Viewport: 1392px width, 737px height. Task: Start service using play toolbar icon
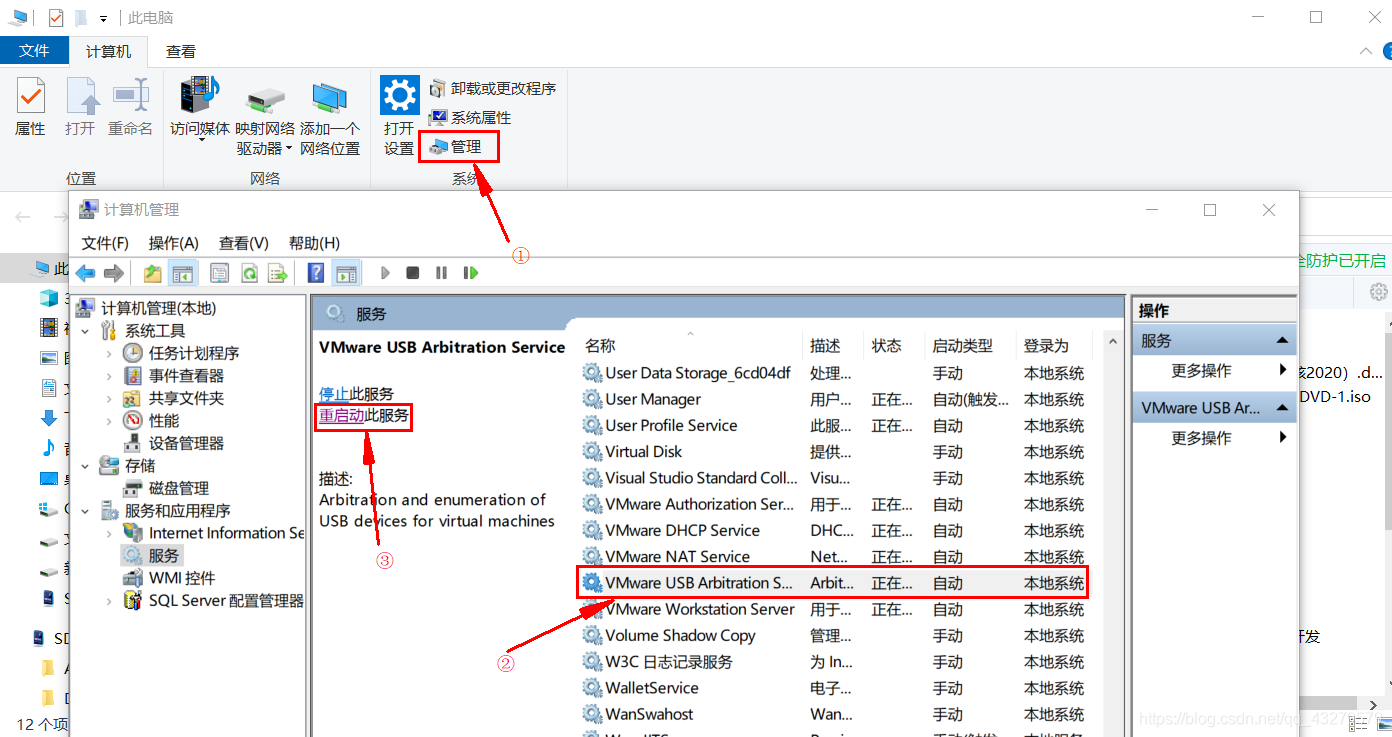(x=385, y=272)
